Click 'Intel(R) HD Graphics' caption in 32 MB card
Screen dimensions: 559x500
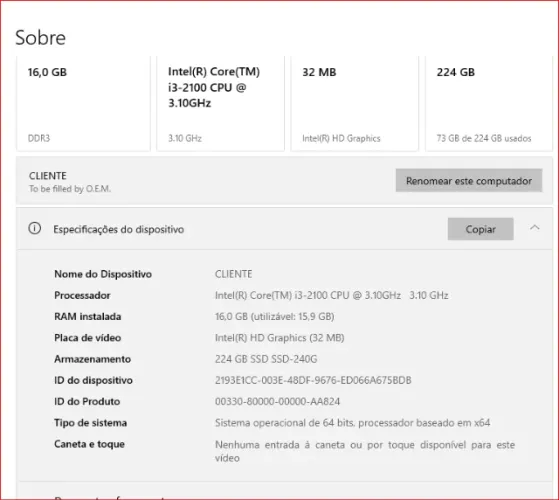point(341,138)
